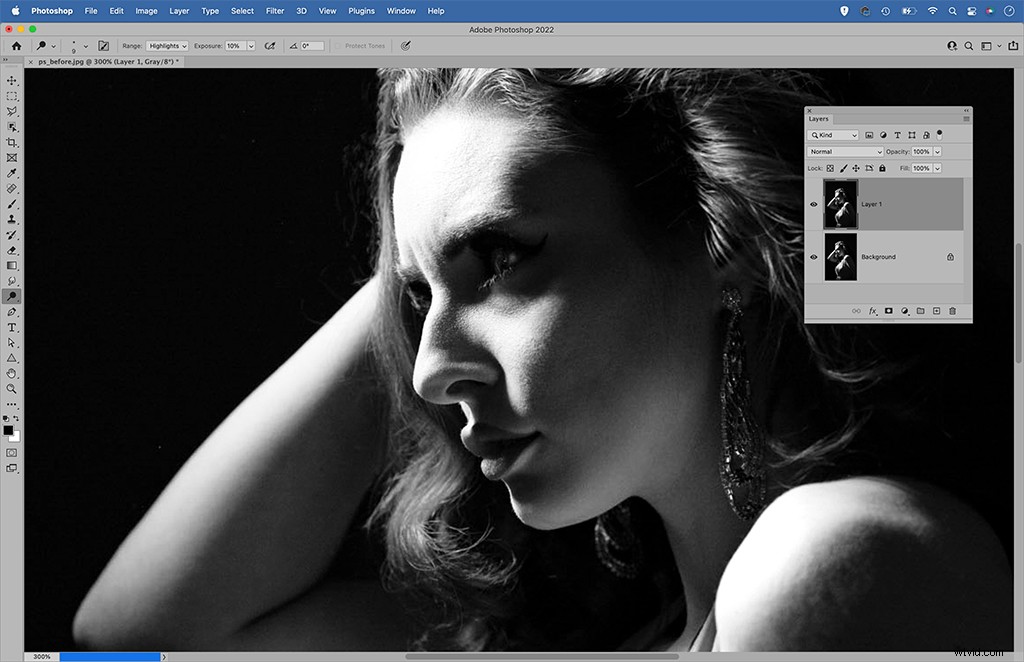The height and width of the screenshot is (662, 1024).
Task: Open the Filter menu
Action: click(275, 11)
